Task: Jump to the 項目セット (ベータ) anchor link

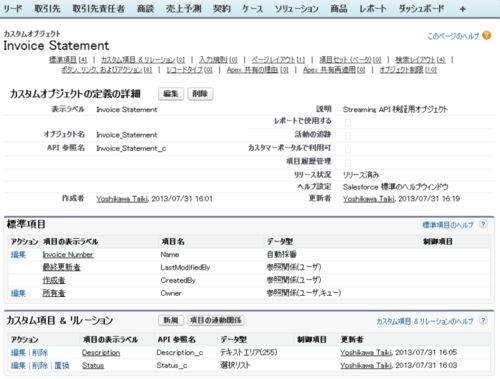Action: coord(350,60)
